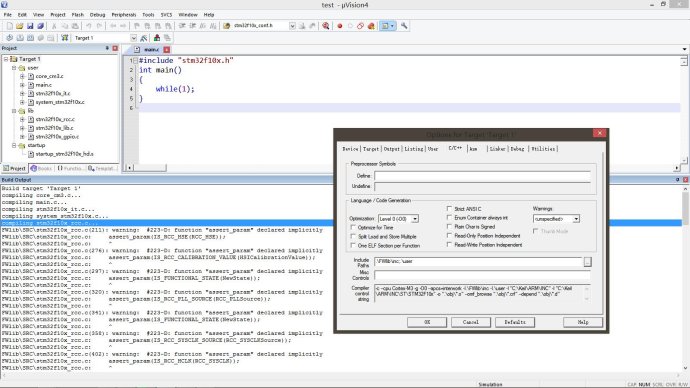
Task: Click Help in the options dialog
Action: coord(583,322)
